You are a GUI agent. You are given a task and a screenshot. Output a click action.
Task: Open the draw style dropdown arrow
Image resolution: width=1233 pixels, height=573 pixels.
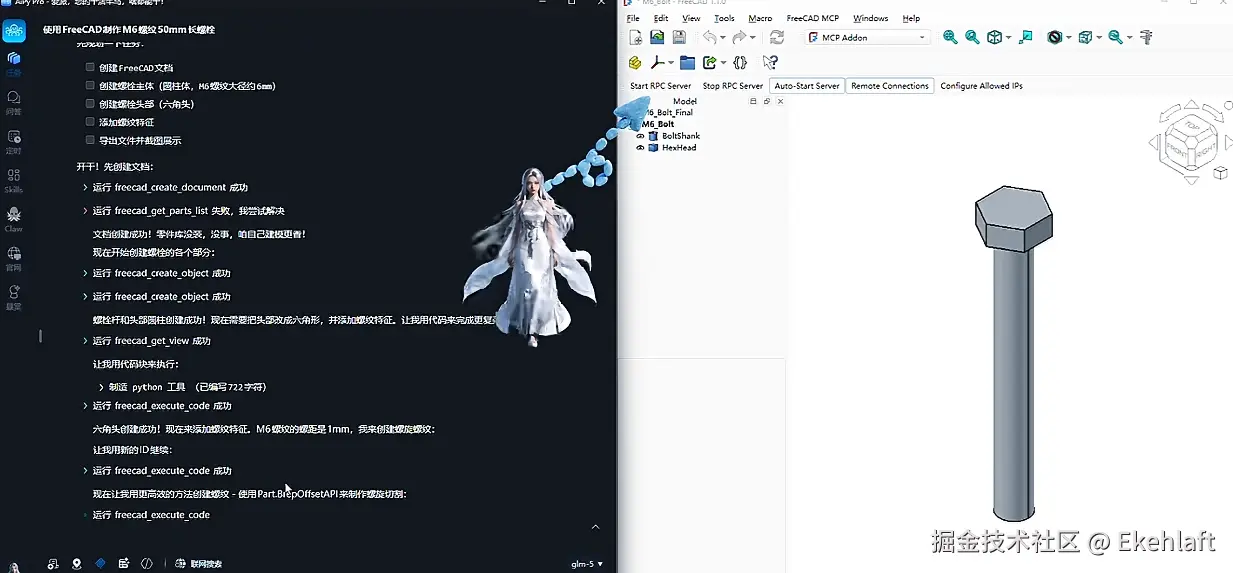(1069, 38)
